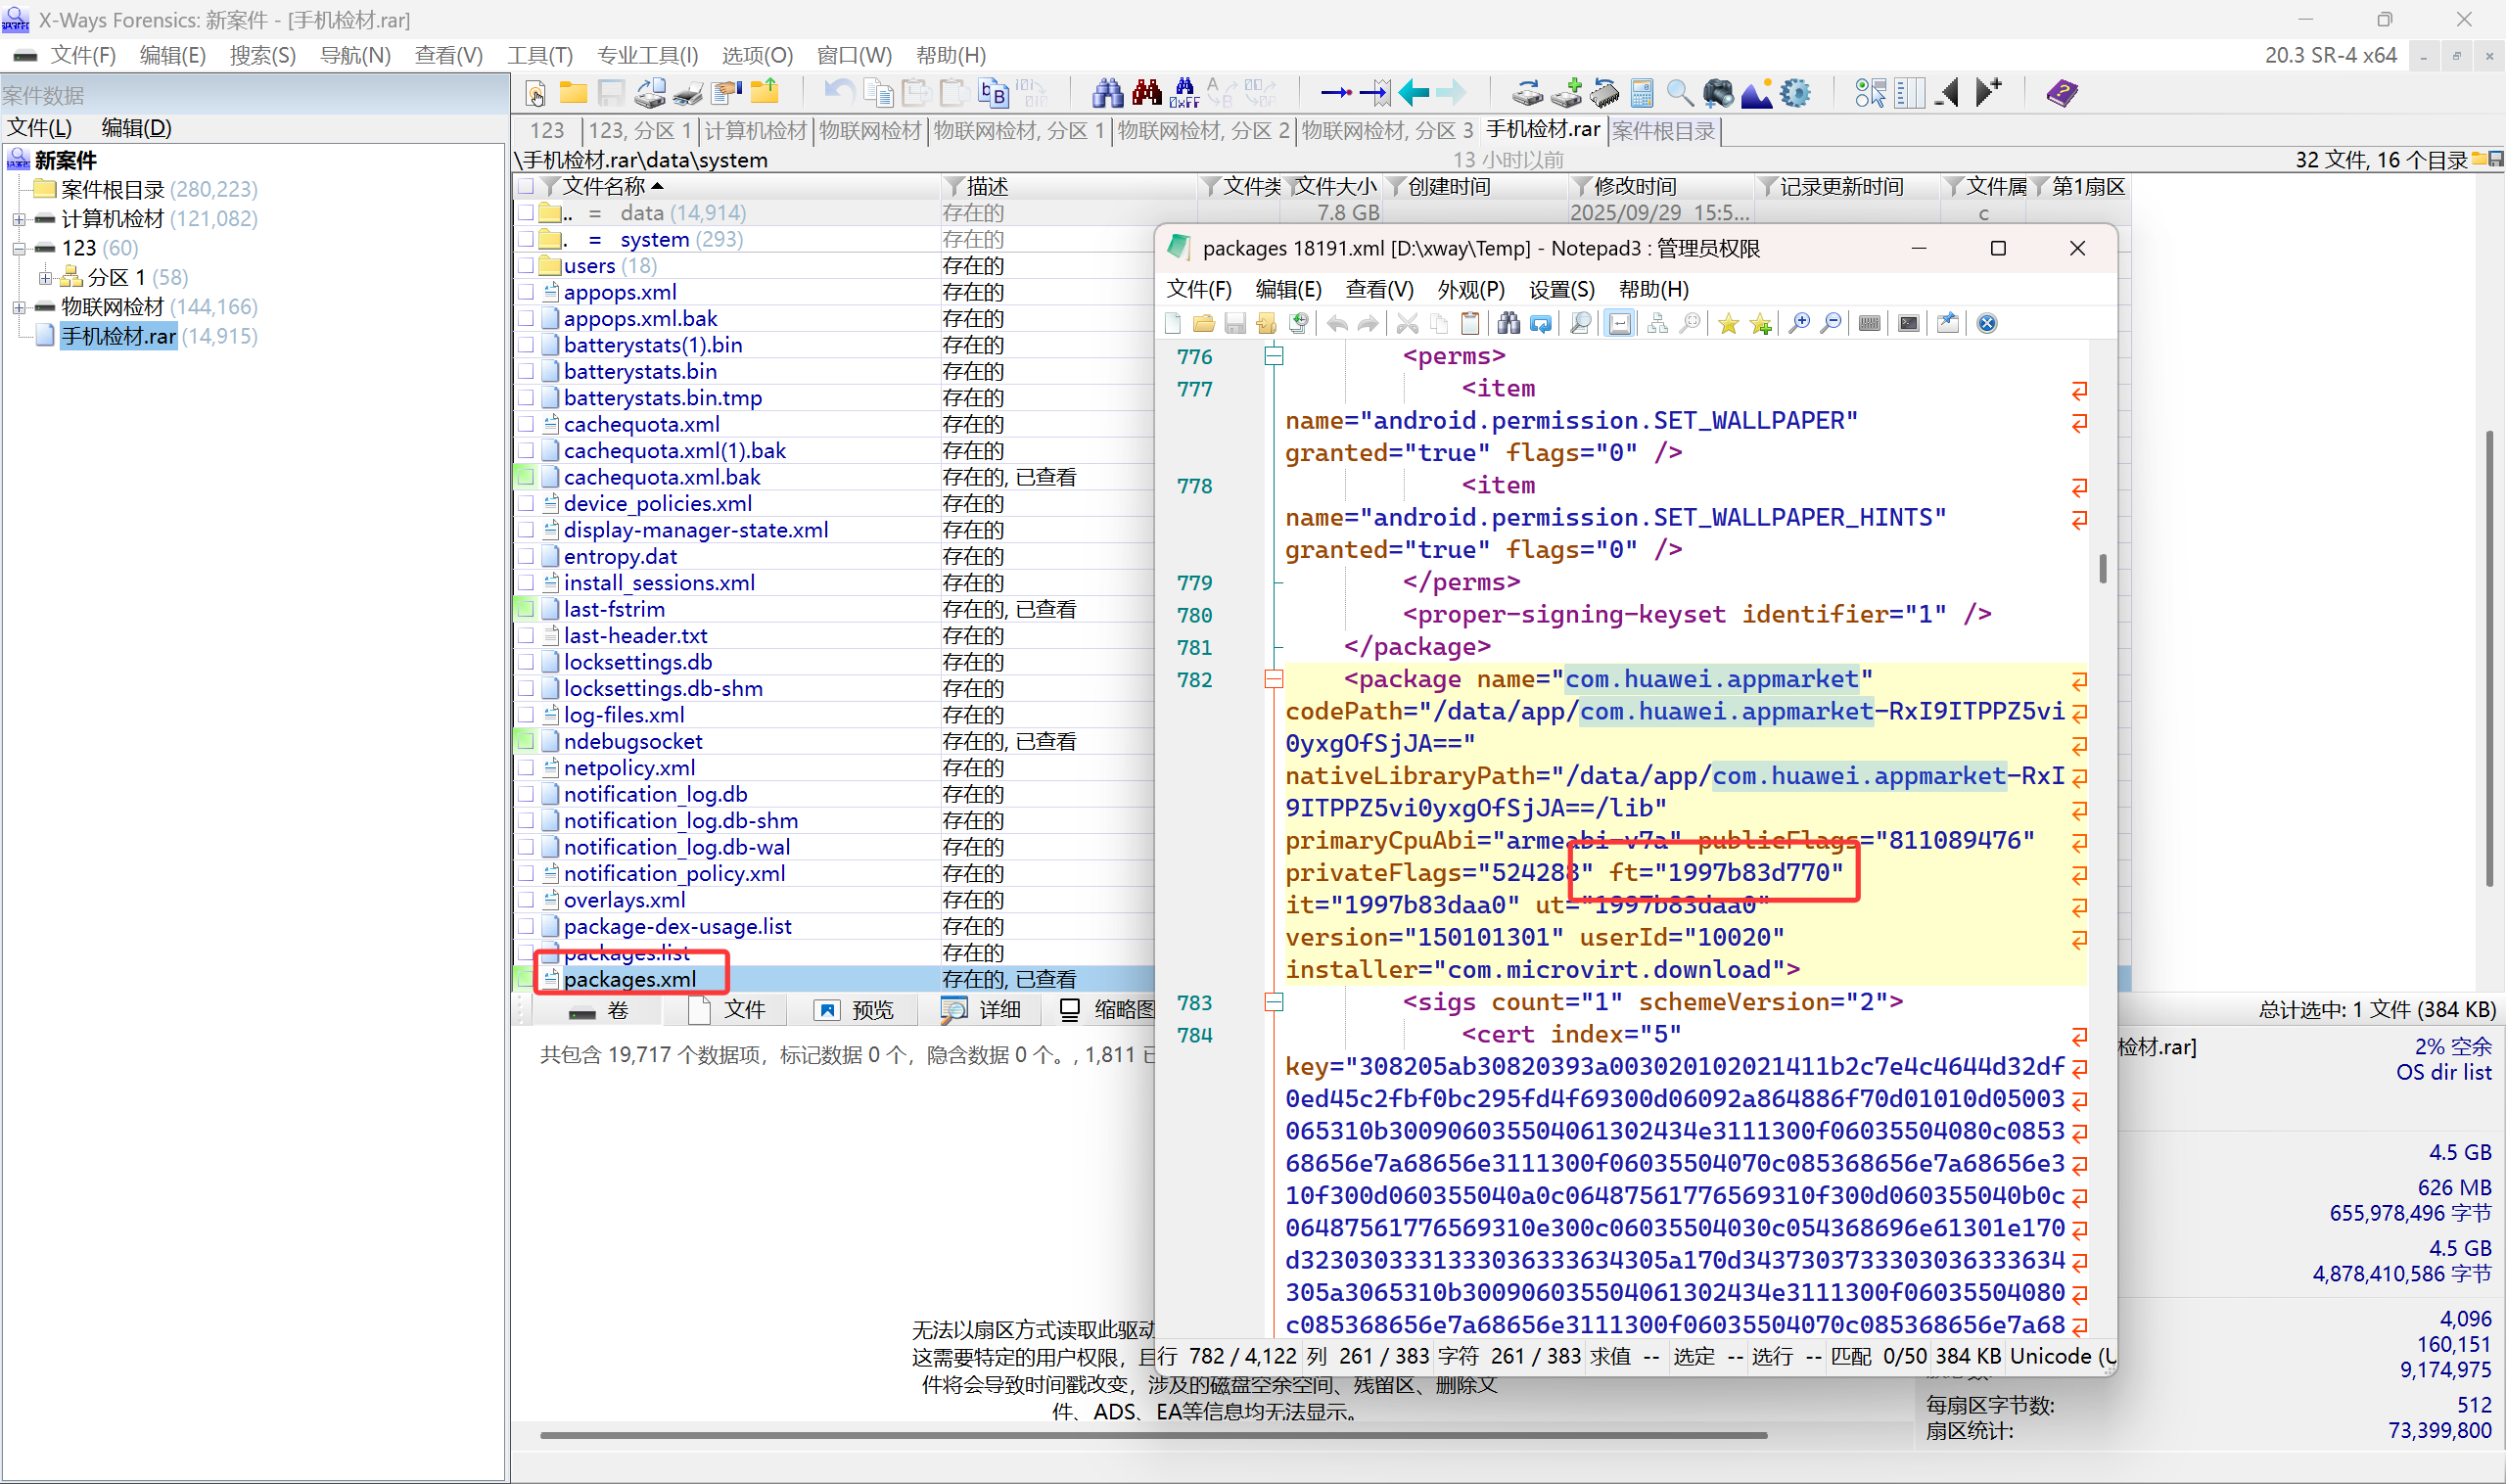This screenshot has height=1484, width=2506.
Task: Click the purple help book icon
Action: (2061, 93)
